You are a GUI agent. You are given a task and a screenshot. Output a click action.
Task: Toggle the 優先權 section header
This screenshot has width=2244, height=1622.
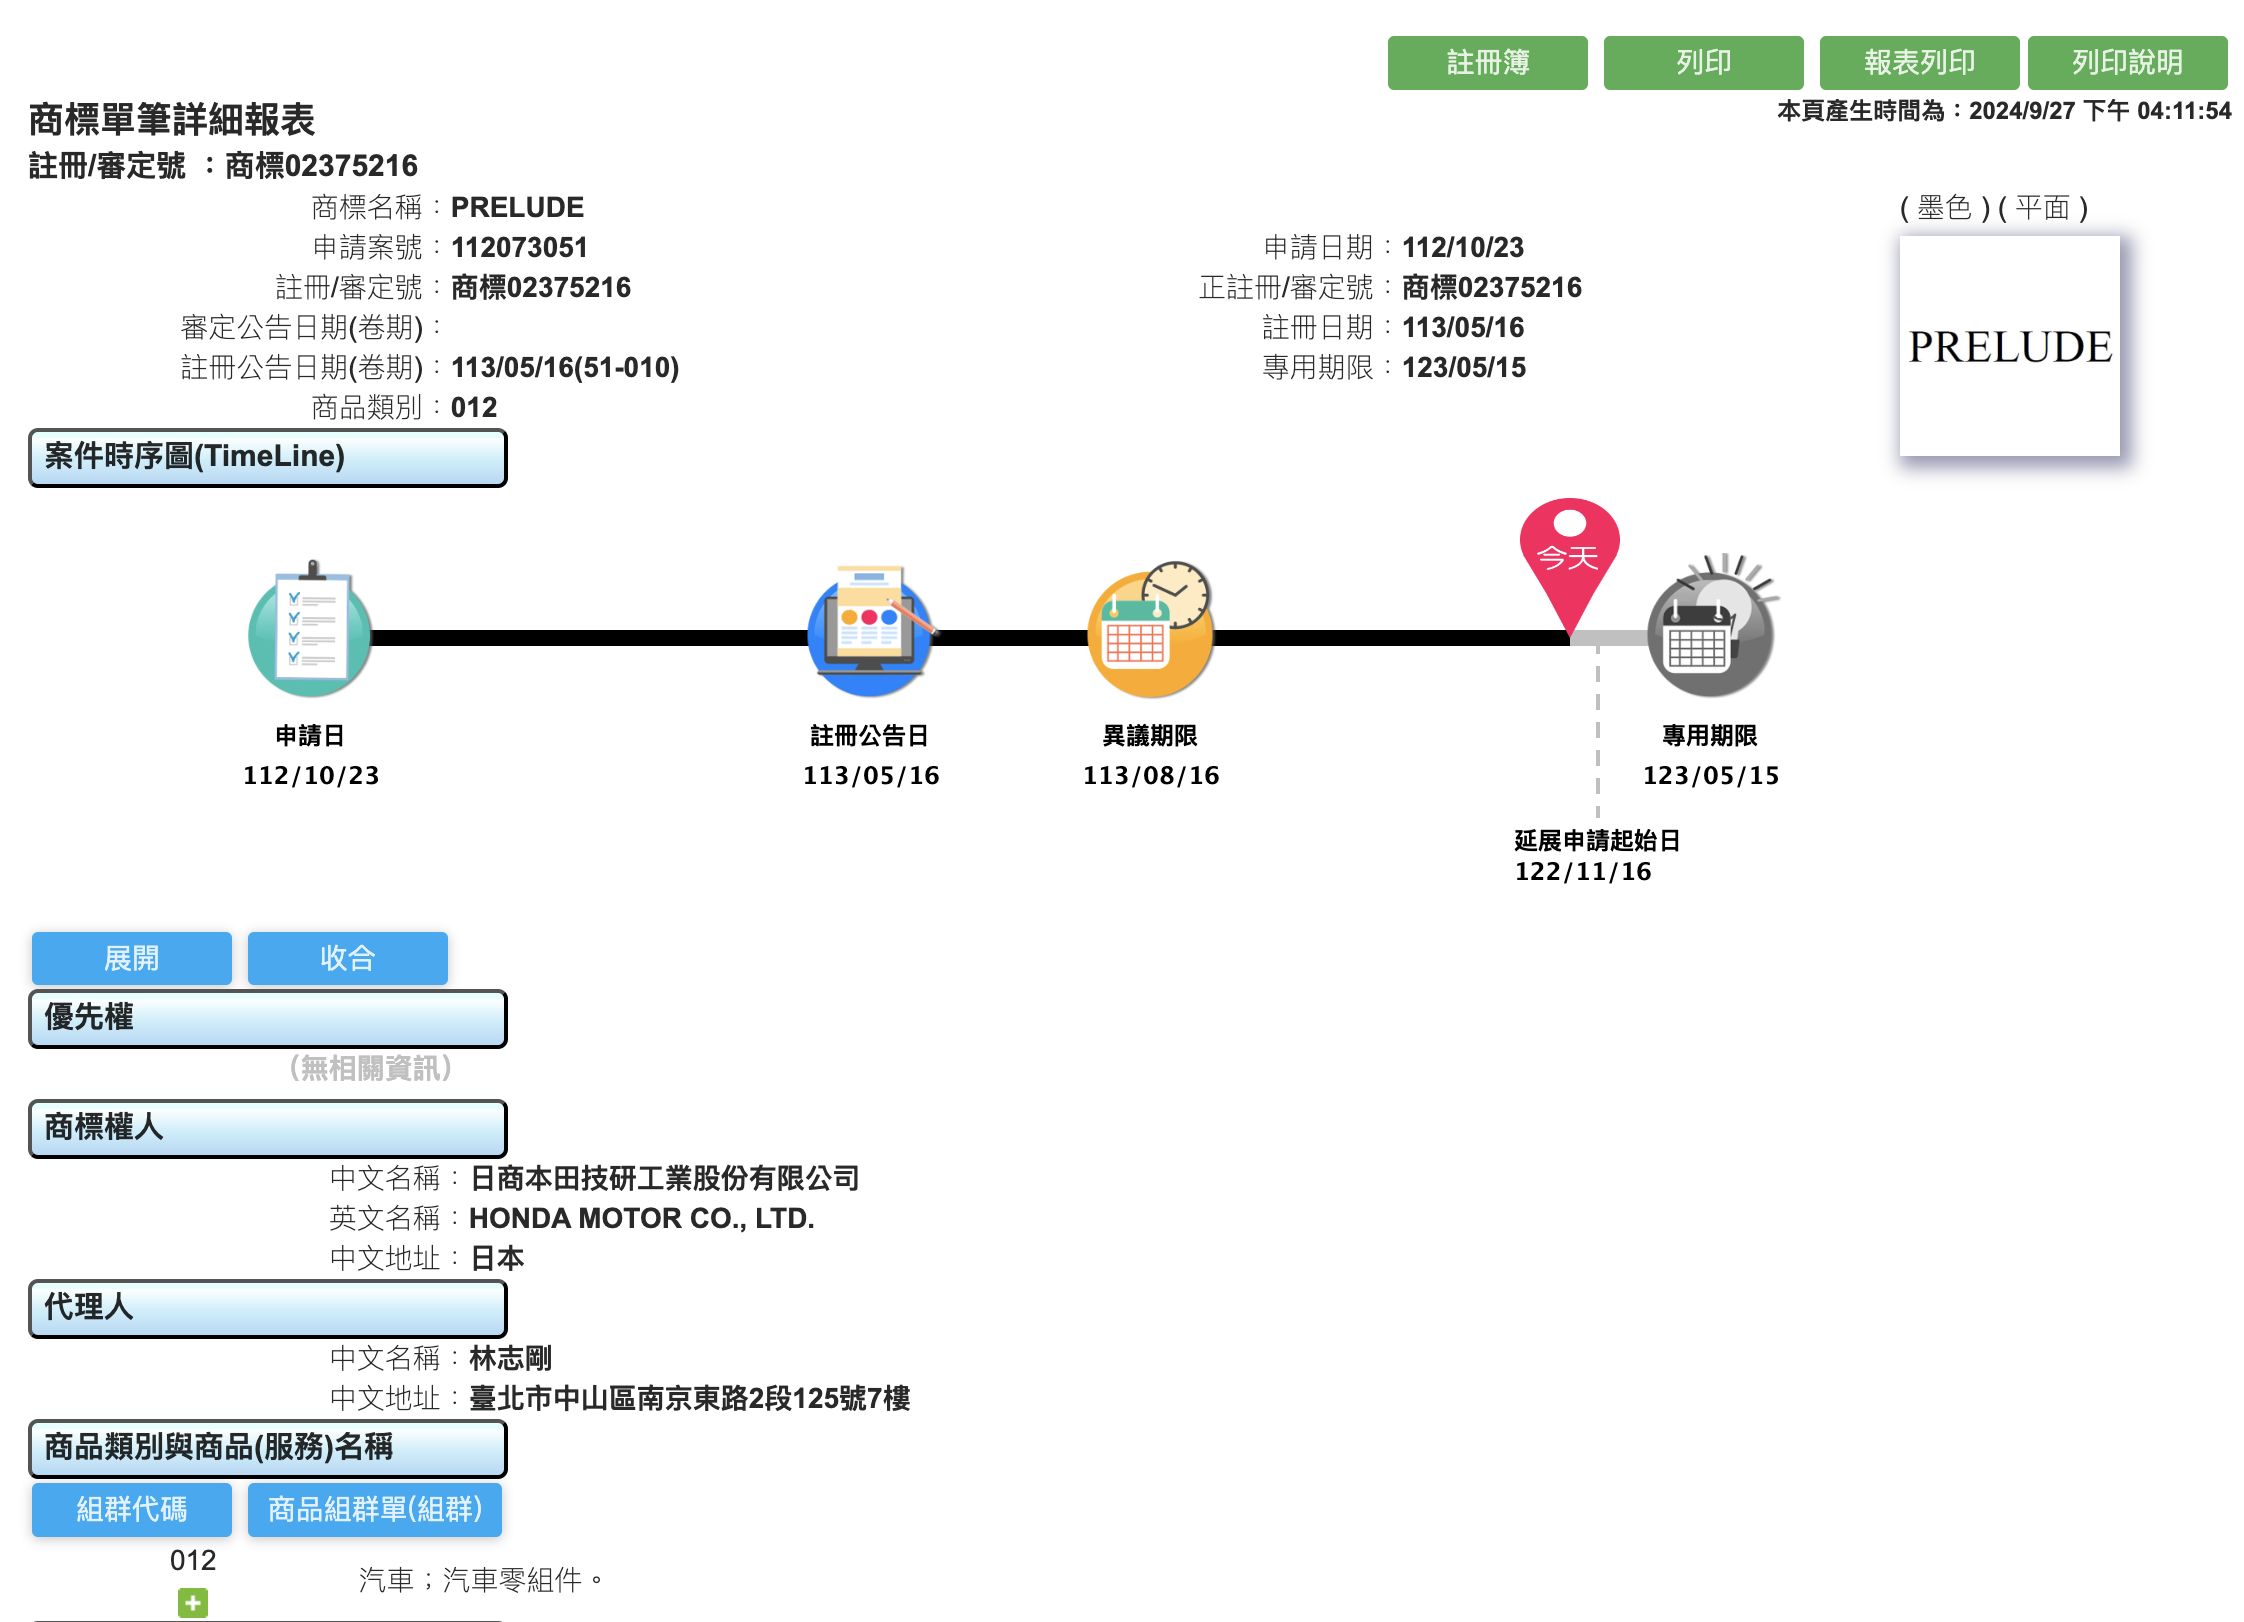click(268, 1018)
